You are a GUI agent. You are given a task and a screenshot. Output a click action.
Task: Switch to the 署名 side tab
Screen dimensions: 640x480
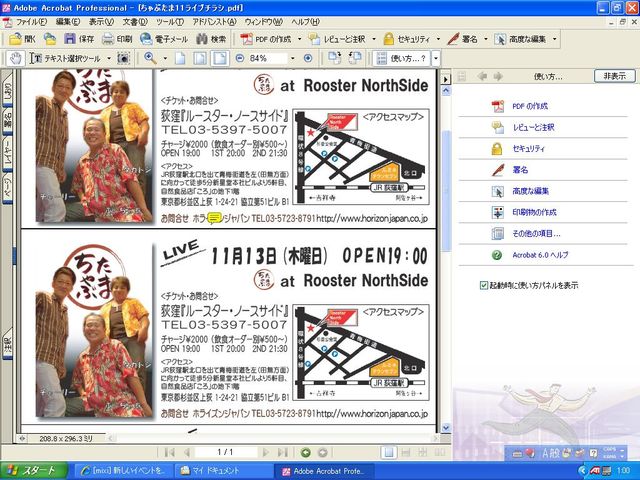tap(7, 121)
